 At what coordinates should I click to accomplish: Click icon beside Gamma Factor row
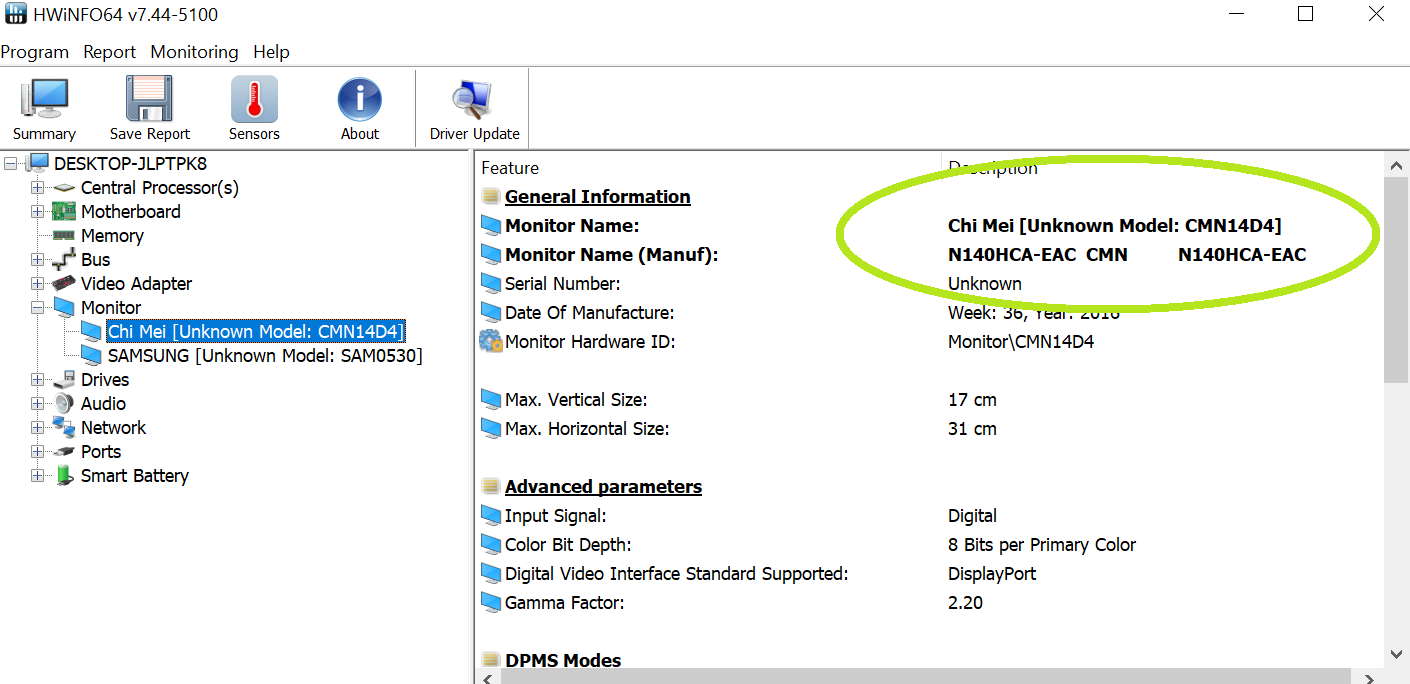[490, 602]
